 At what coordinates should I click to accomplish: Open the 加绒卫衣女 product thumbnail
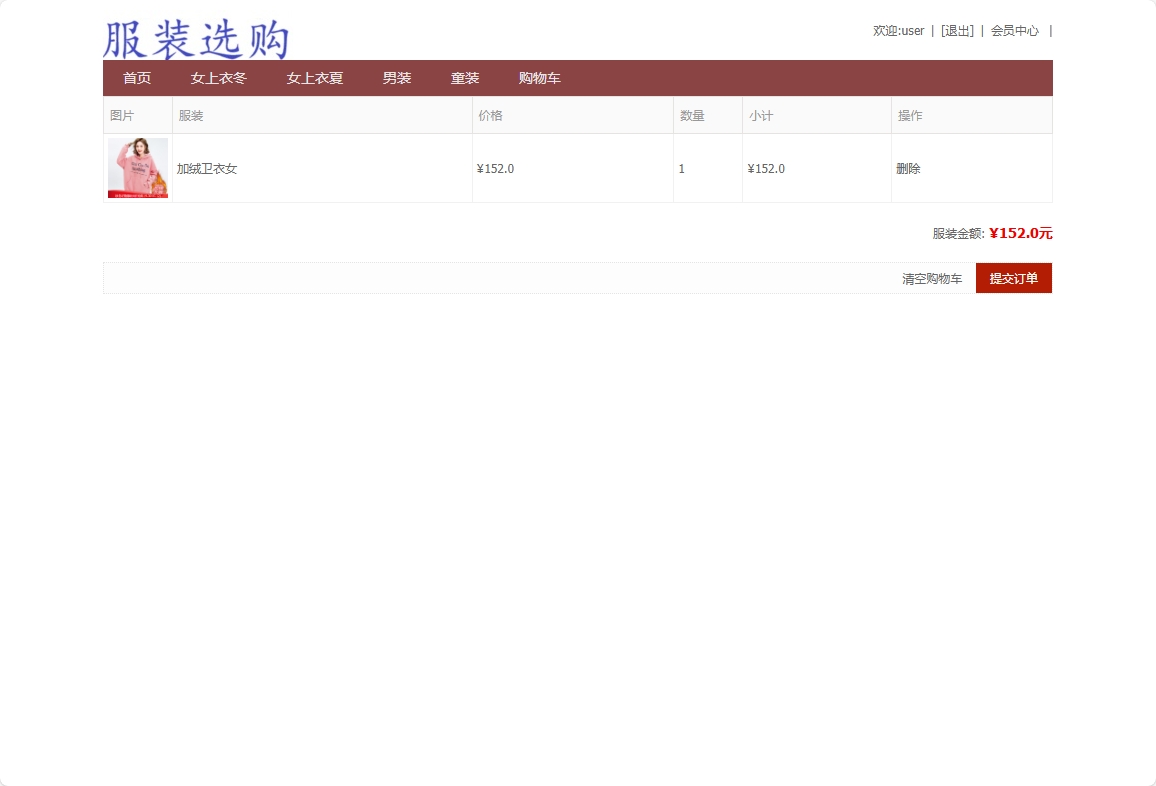[137, 167]
